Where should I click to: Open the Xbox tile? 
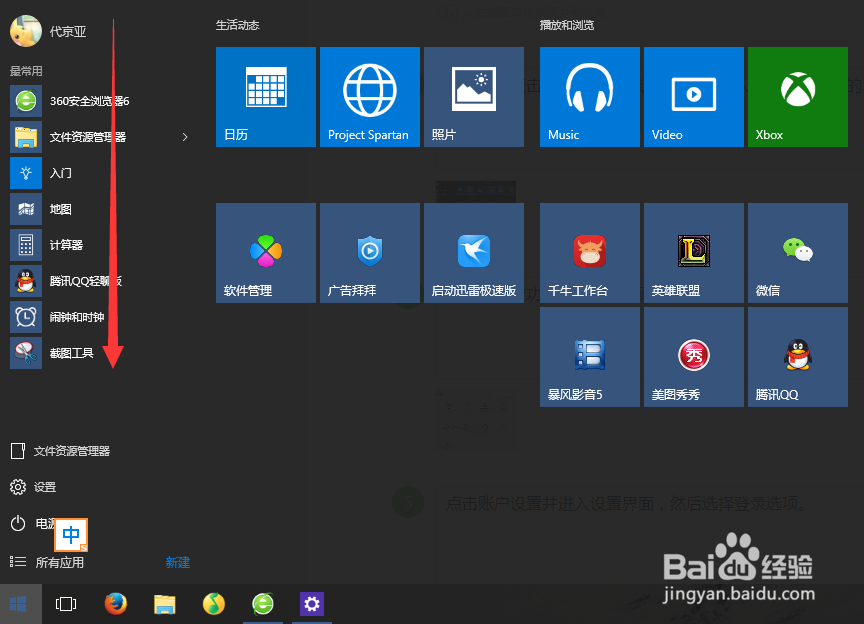click(797, 96)
